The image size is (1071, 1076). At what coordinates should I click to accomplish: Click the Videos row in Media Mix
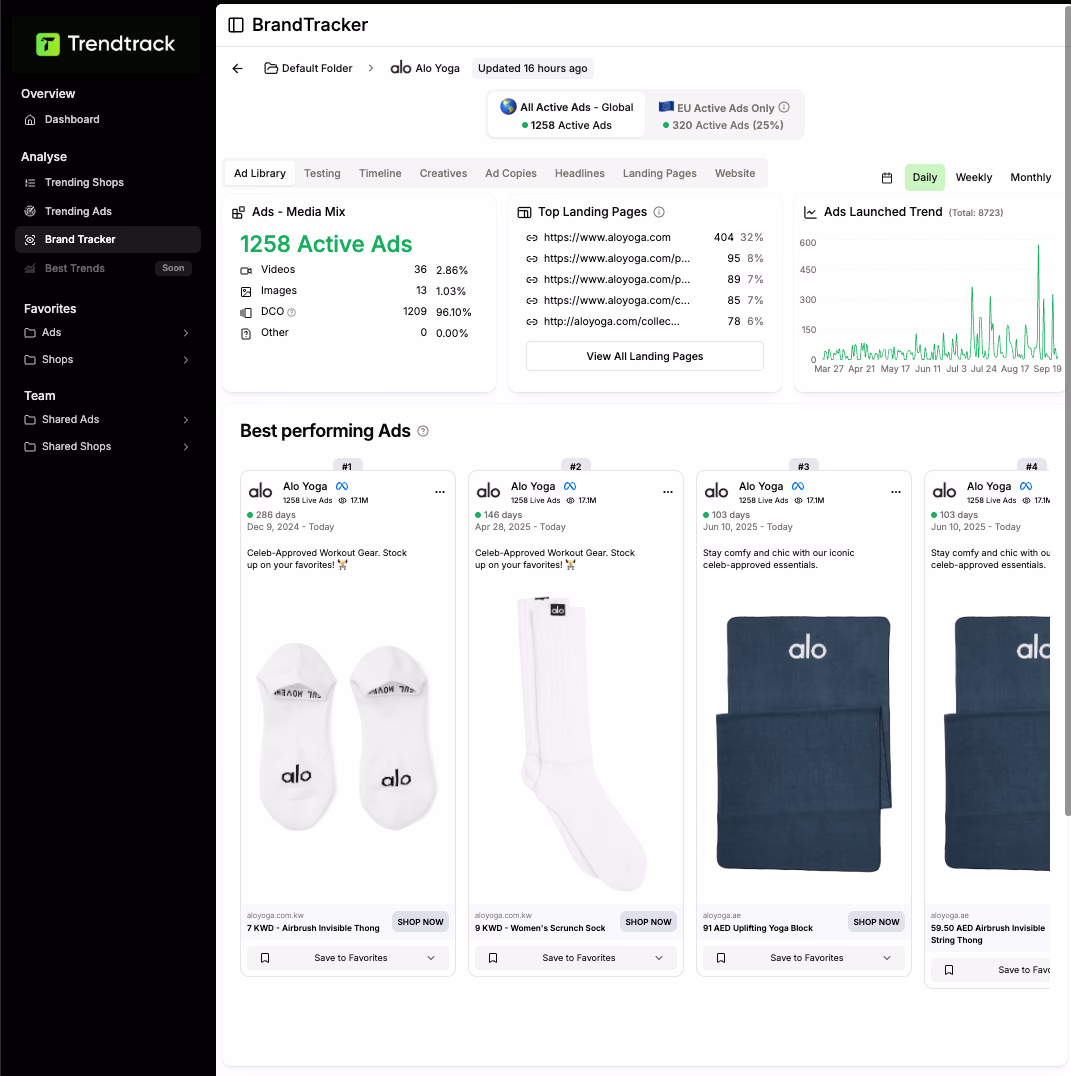click(354, 270)
